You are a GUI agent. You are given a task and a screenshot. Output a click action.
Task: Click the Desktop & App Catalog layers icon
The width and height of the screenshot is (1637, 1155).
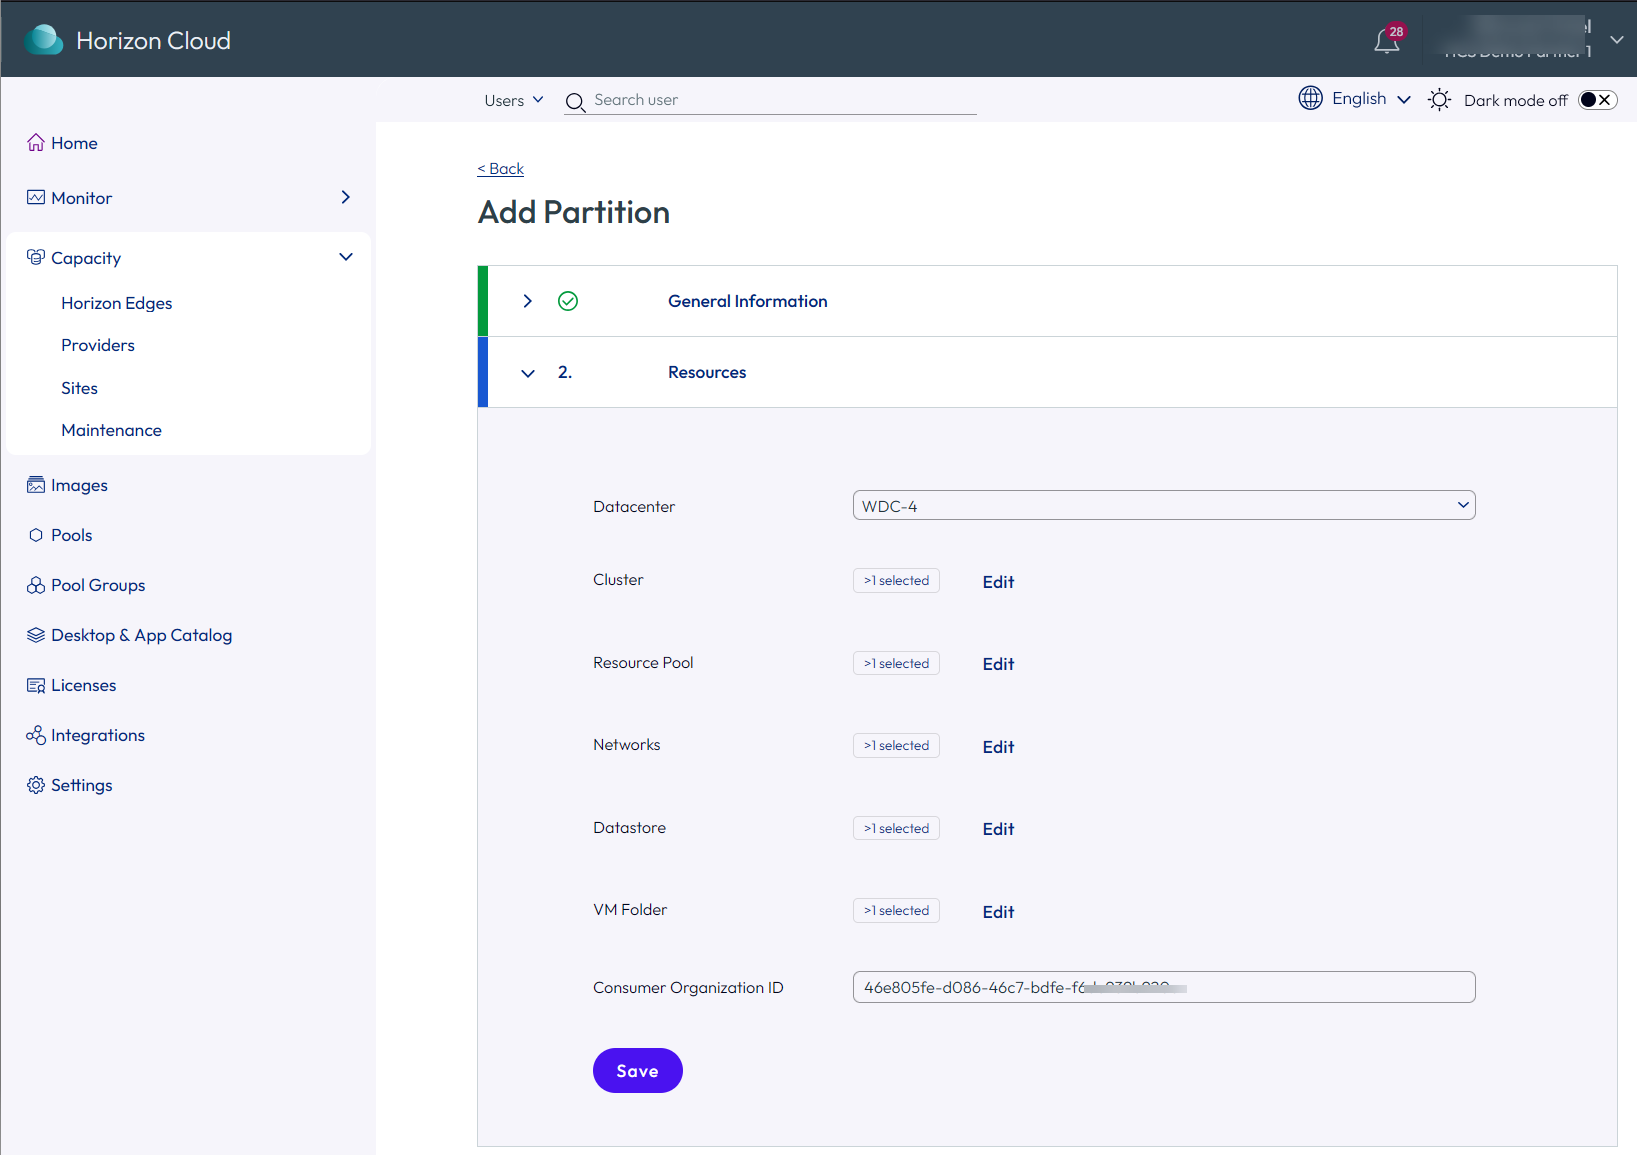tap(36, 635)
